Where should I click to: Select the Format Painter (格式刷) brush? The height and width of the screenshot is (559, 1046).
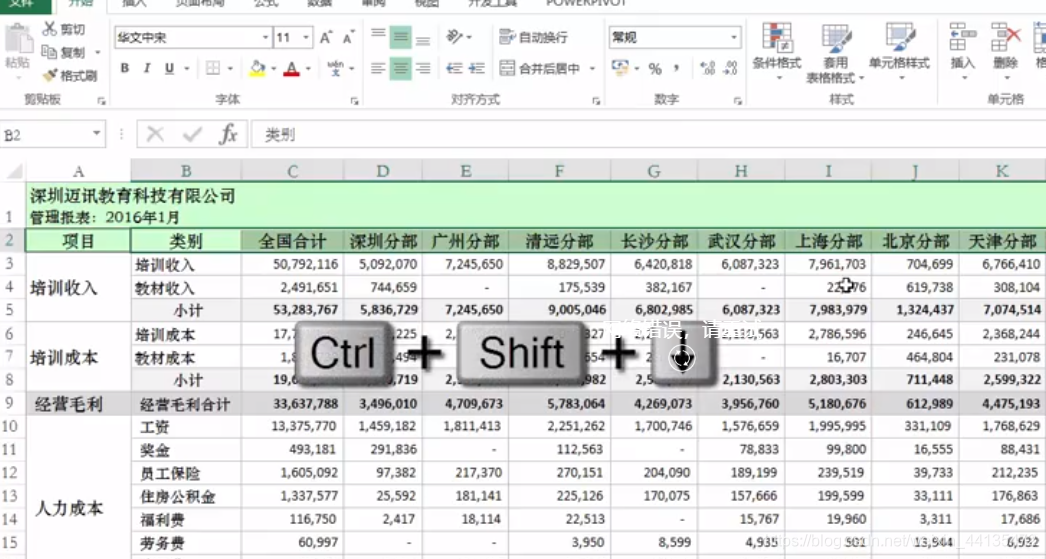click(50, 75)
